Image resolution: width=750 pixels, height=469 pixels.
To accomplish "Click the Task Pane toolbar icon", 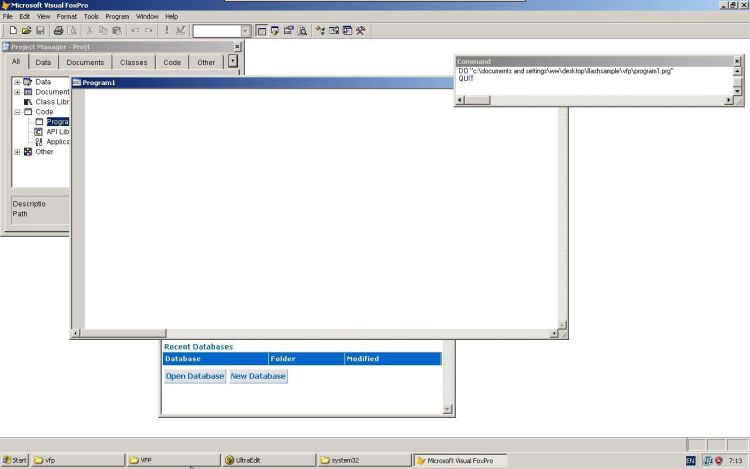I will click(347, 31).
